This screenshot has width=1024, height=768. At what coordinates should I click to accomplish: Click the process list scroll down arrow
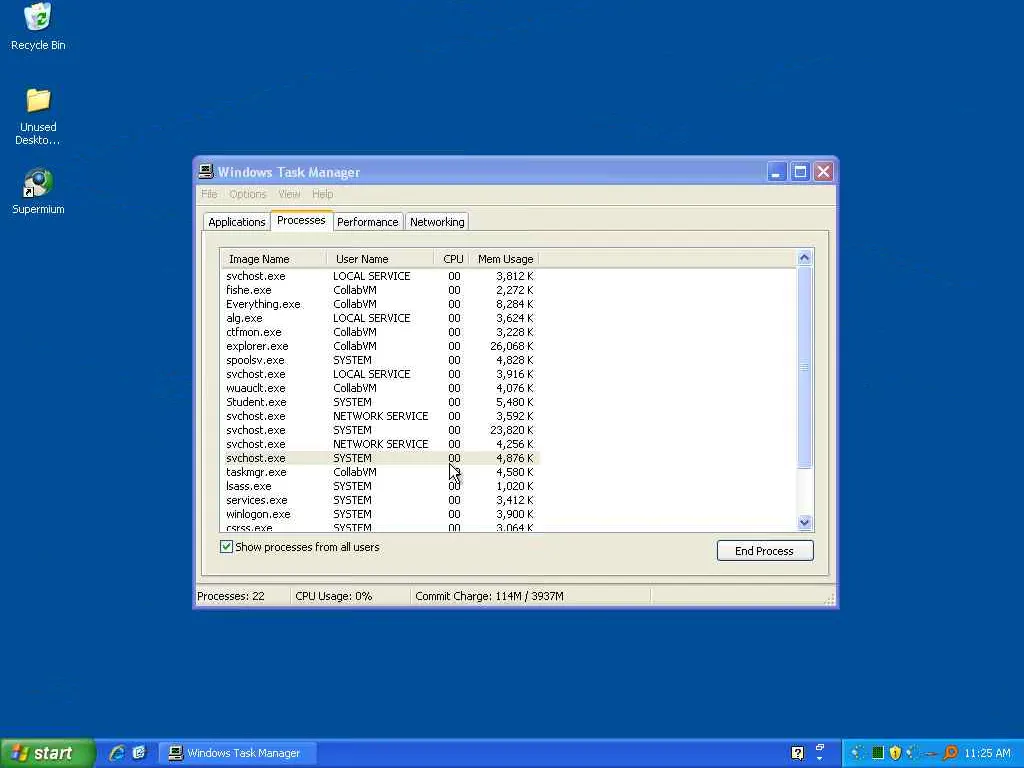click(x=805, y=522)
